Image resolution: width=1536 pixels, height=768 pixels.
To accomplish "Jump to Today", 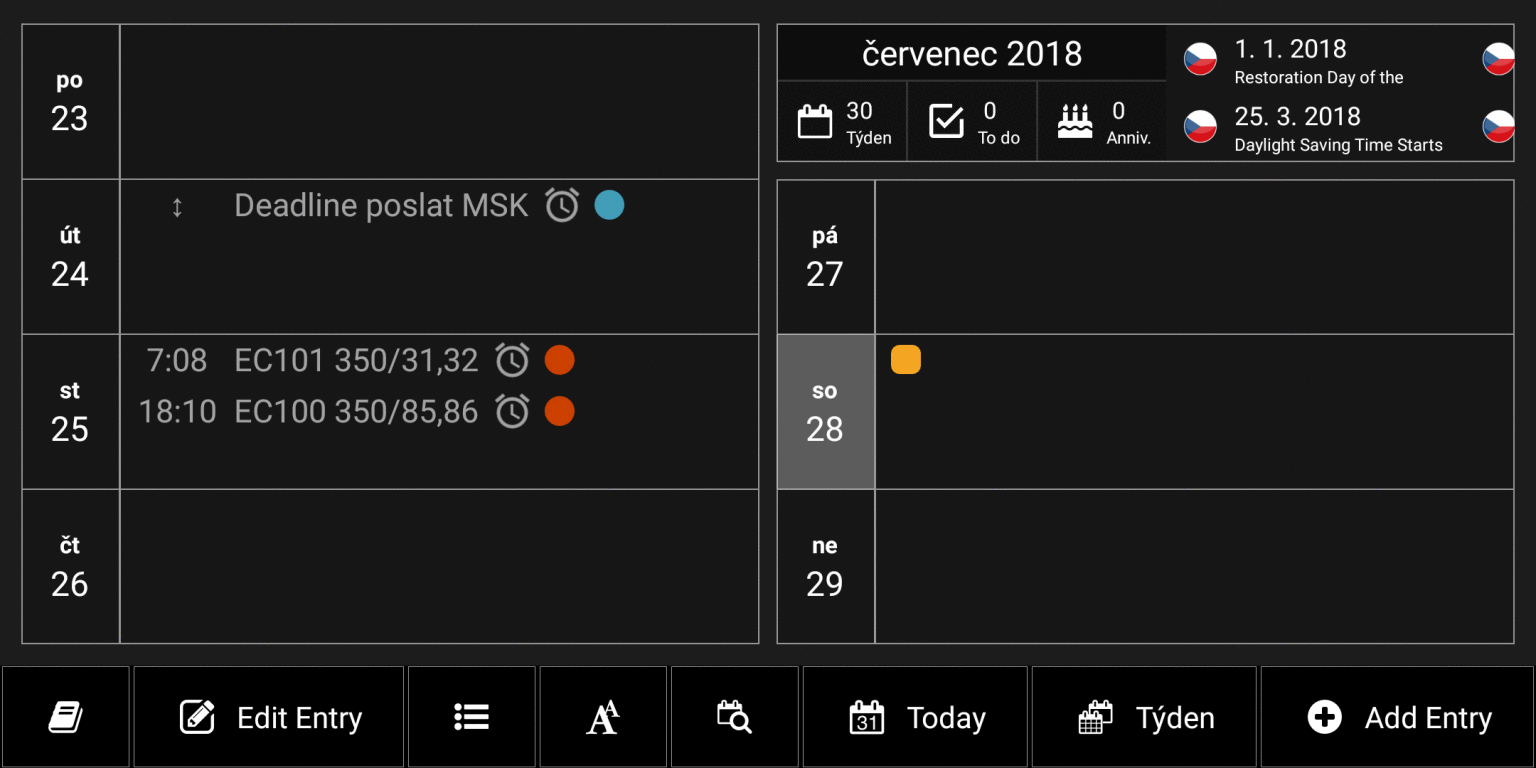I will 915,717.
